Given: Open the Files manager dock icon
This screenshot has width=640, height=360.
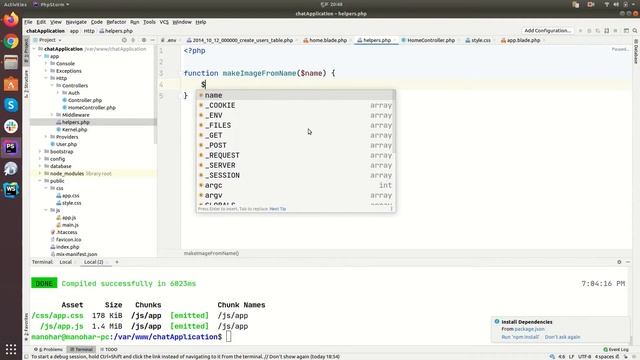Looking at the screenshot, I should (x=11, y=62).
